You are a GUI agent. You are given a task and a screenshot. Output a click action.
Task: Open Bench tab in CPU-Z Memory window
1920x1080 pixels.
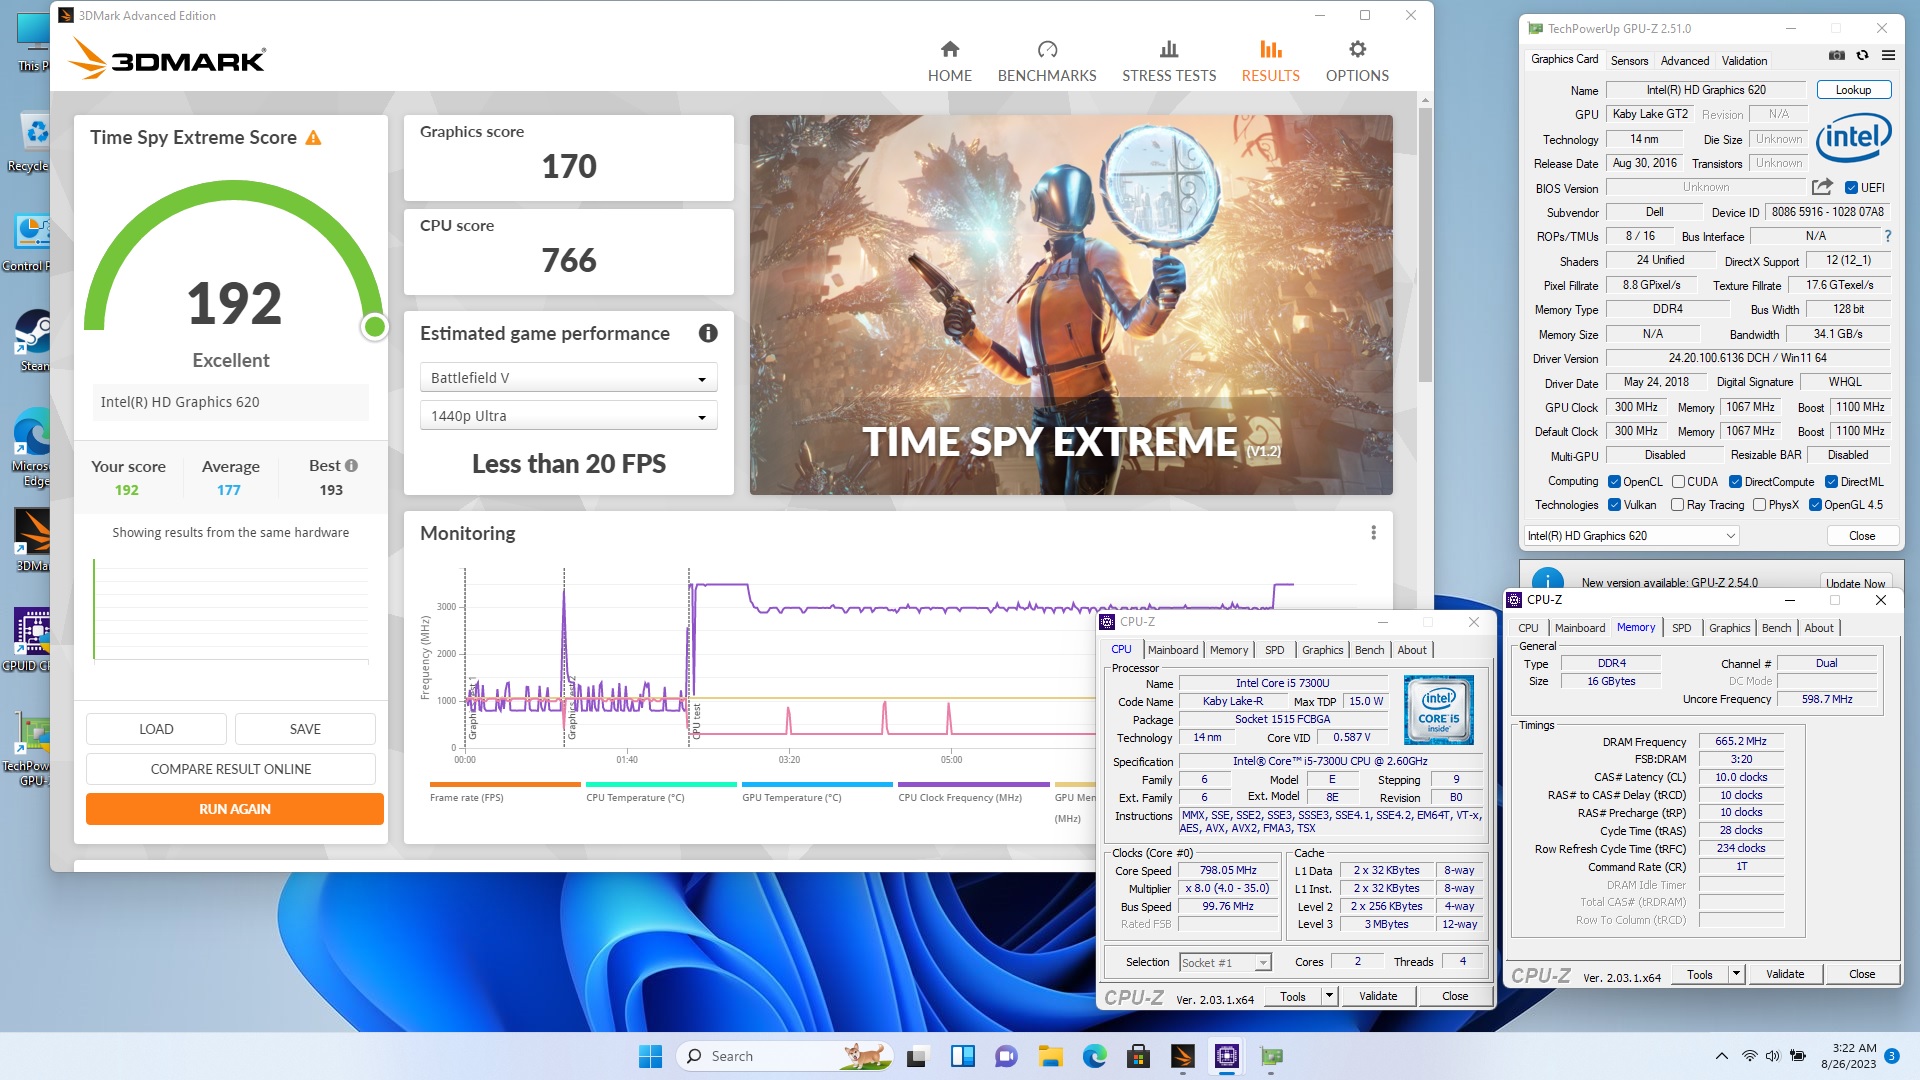pos(1776,628)
